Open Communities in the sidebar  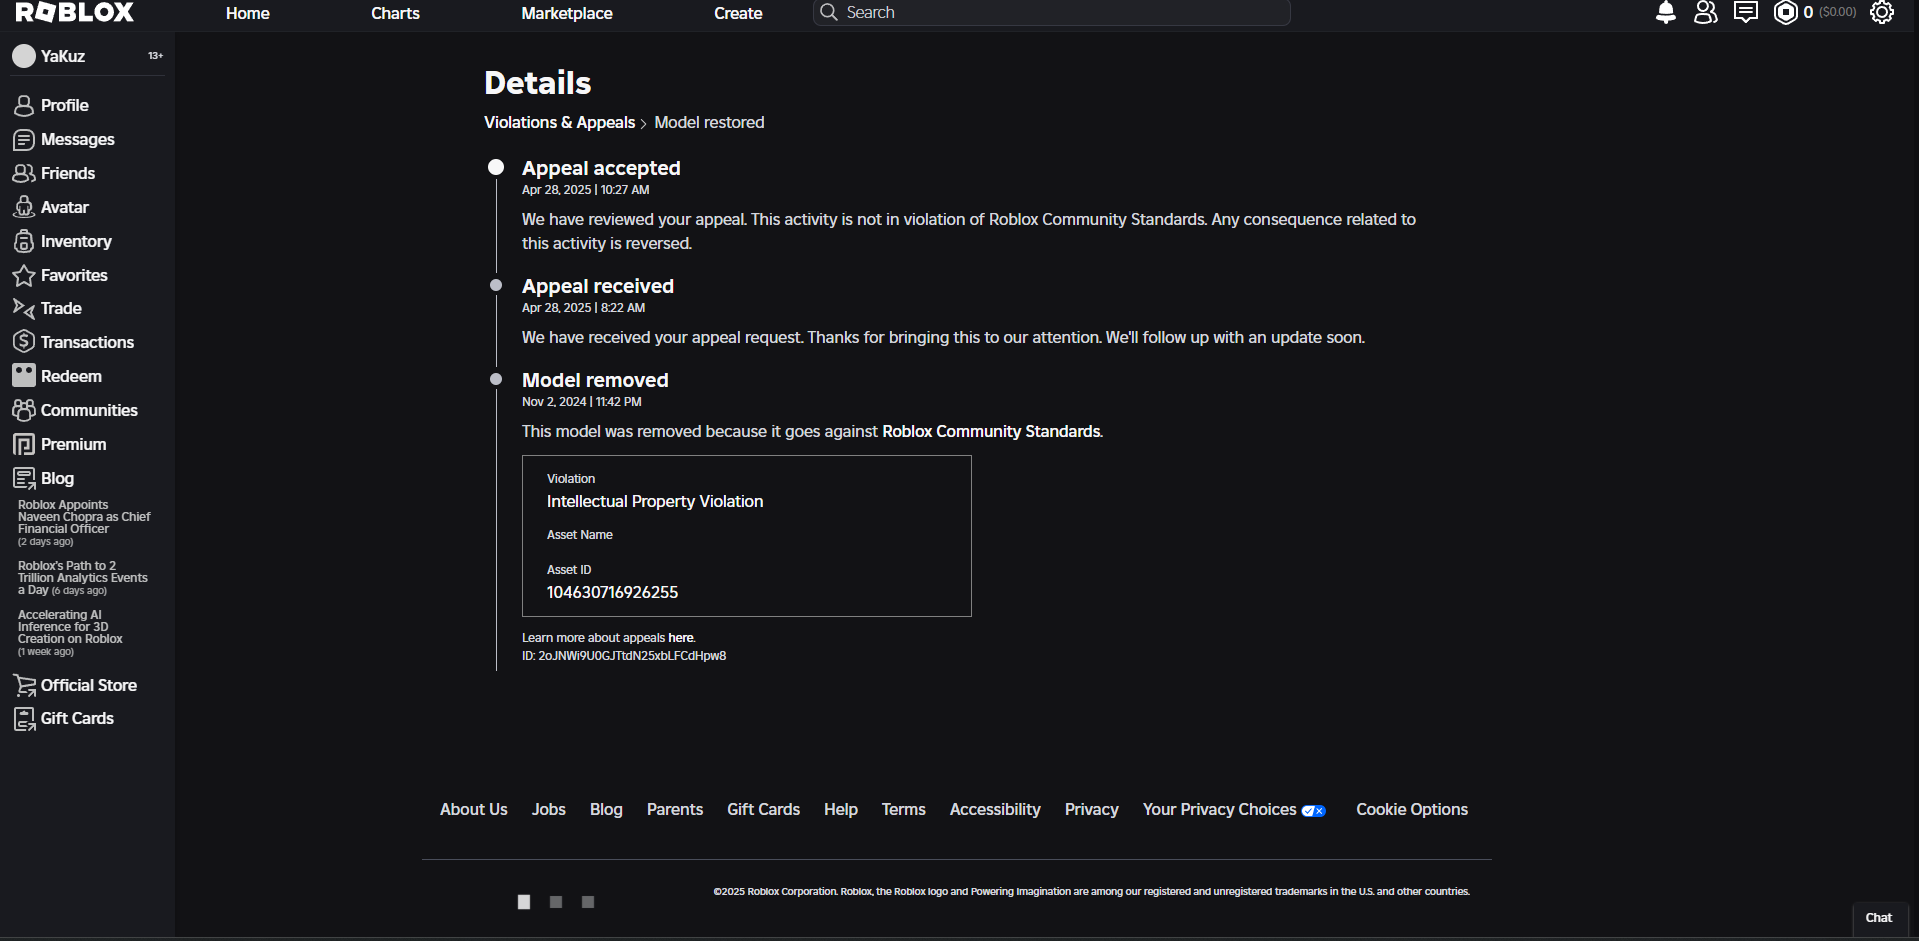[75, 410]
